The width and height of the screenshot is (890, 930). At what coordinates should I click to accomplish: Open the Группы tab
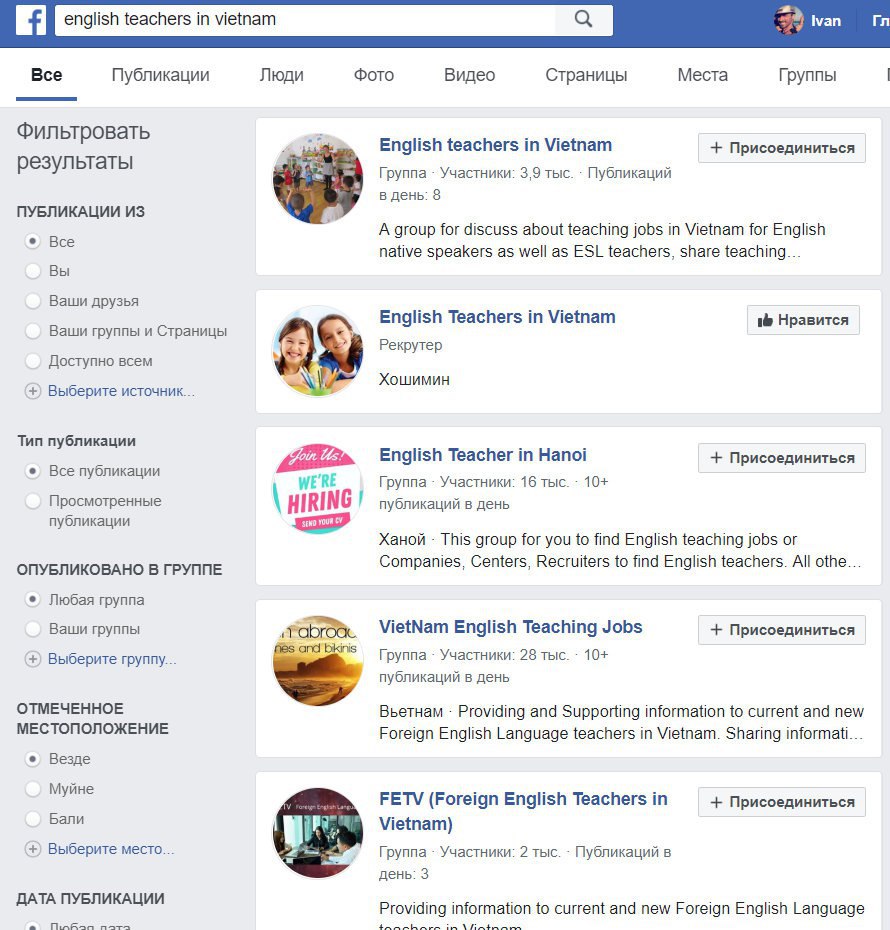click(x=808, y=75)
